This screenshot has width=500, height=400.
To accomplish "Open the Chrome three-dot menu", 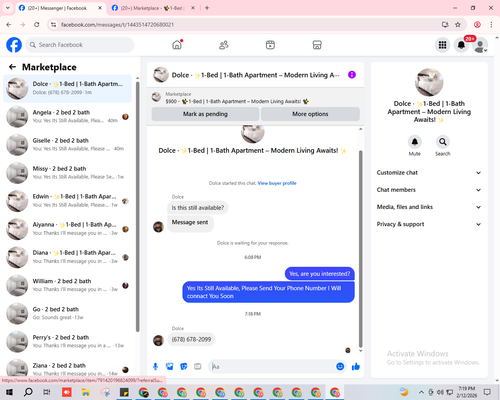I will (x=491, y=24).
